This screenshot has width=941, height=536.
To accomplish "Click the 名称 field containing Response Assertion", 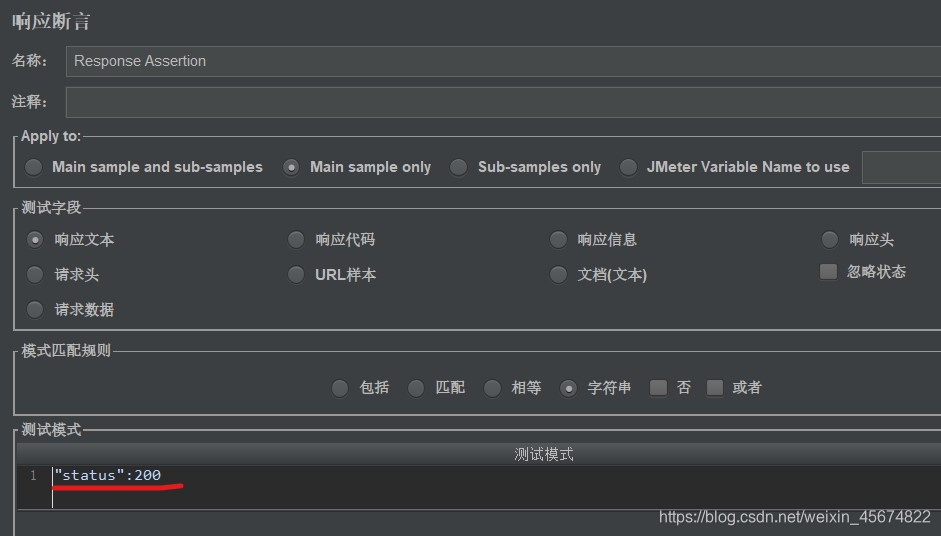I will pyautogui.click(x=503, y=61).
